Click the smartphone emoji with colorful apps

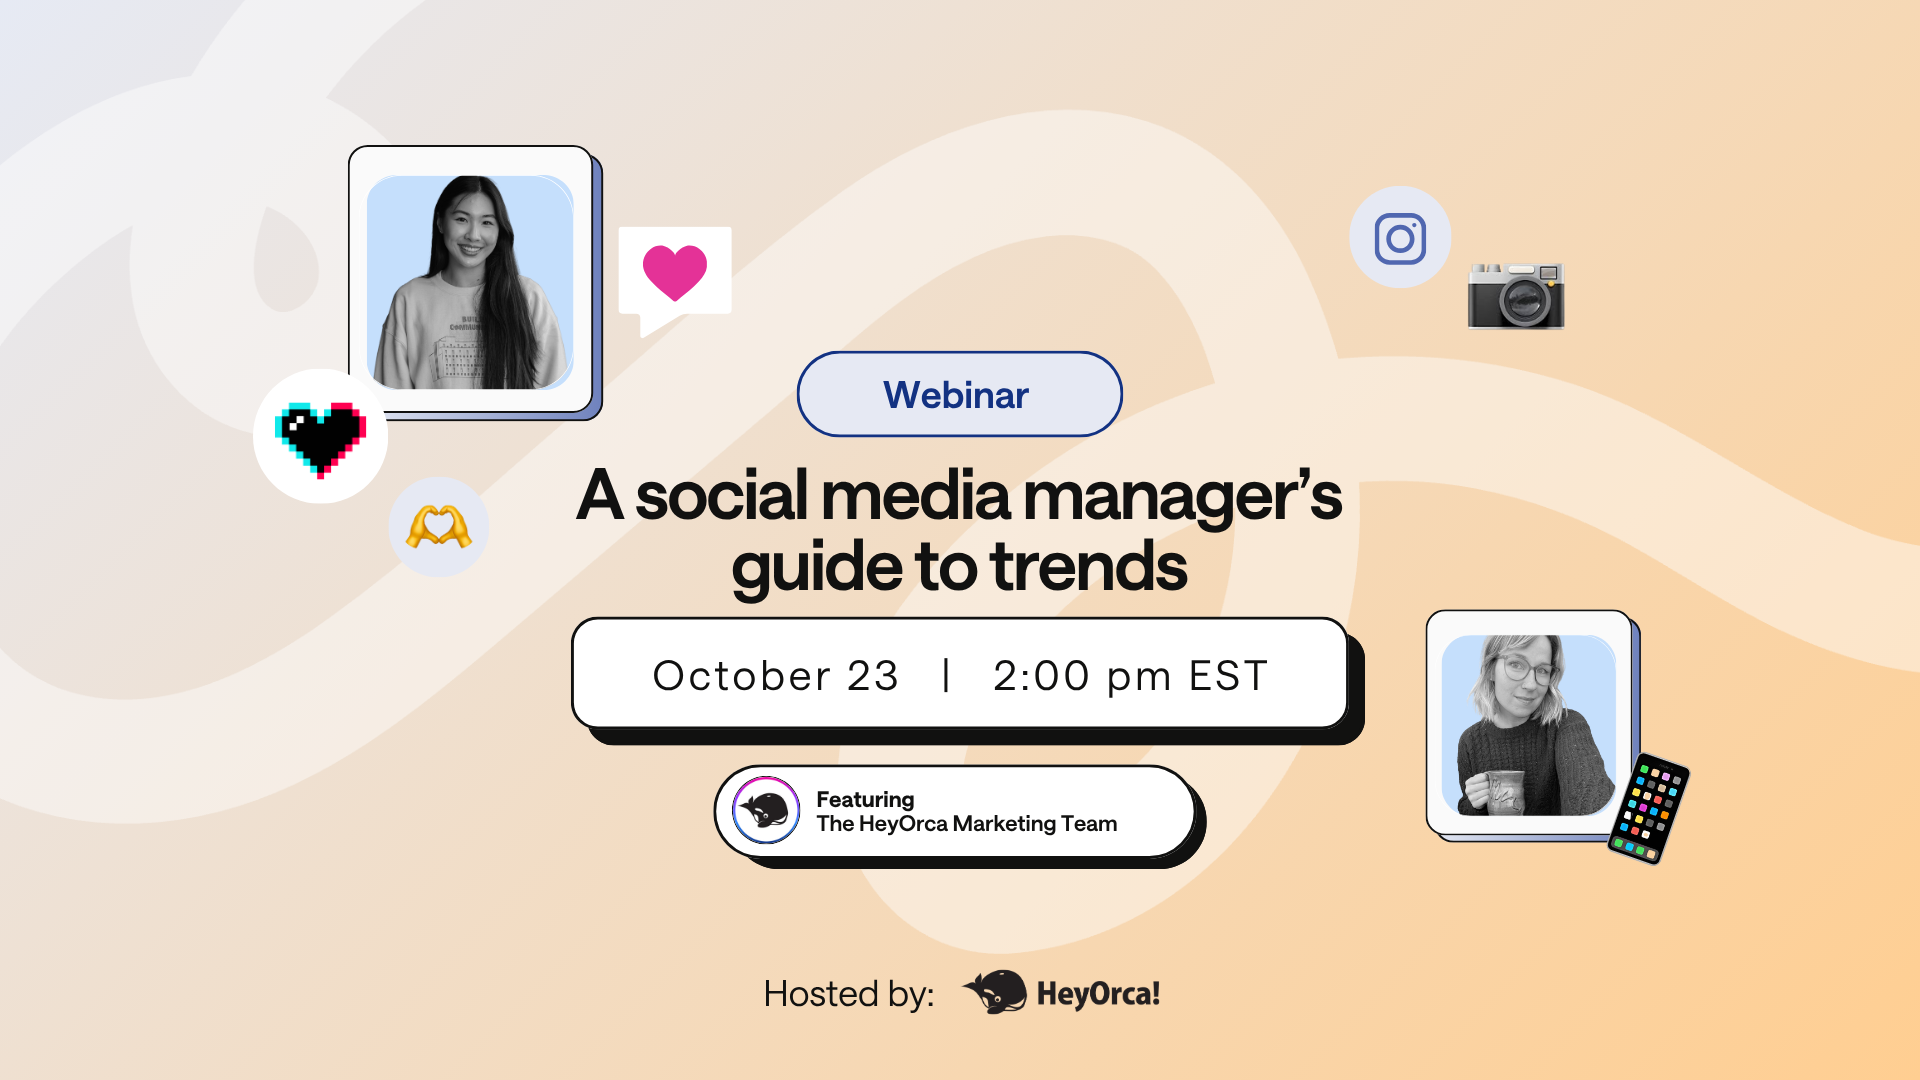pos(1648,808)
